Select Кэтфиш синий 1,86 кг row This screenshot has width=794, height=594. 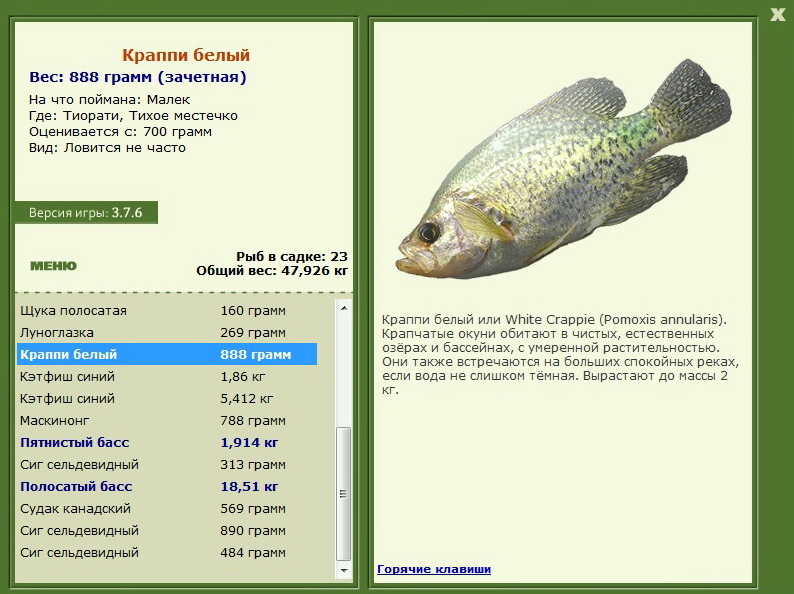(167, 377)
